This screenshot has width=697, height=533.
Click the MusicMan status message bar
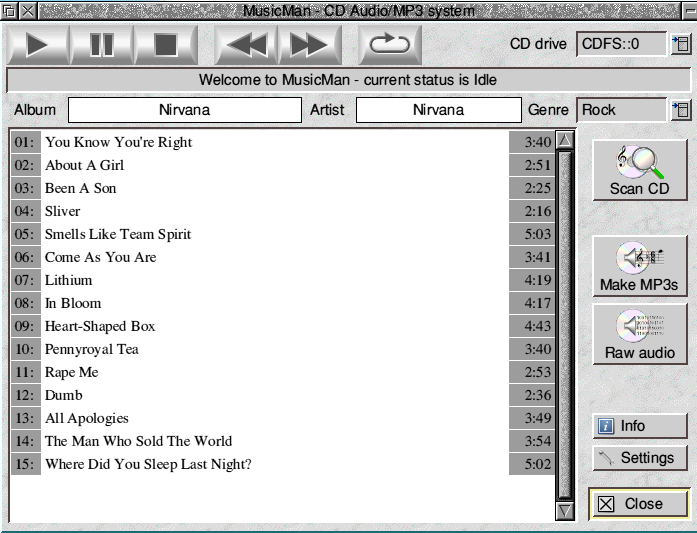pyautogui.click(x=348, y=80)
